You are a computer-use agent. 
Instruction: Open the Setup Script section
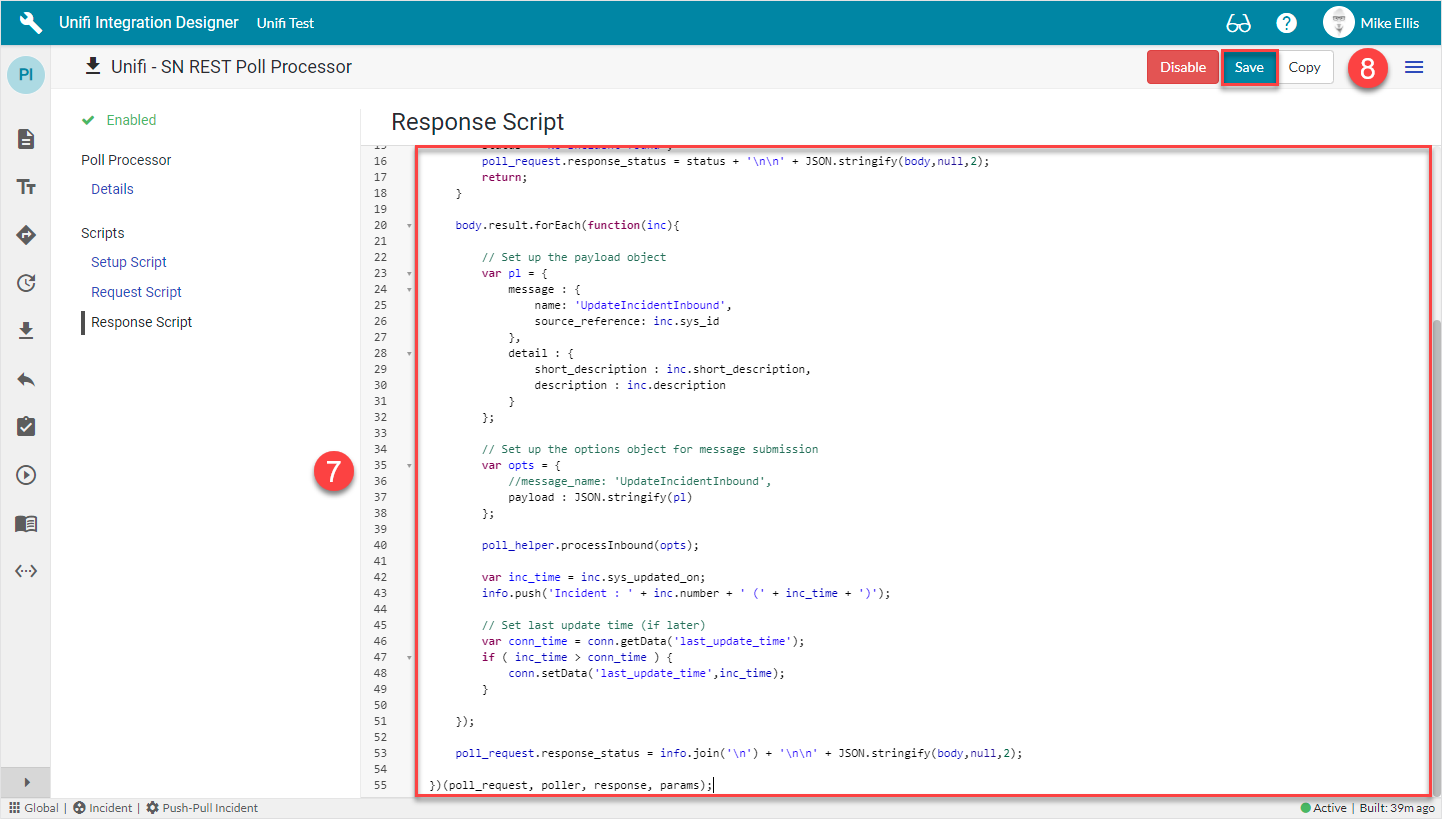coord(129,262)
